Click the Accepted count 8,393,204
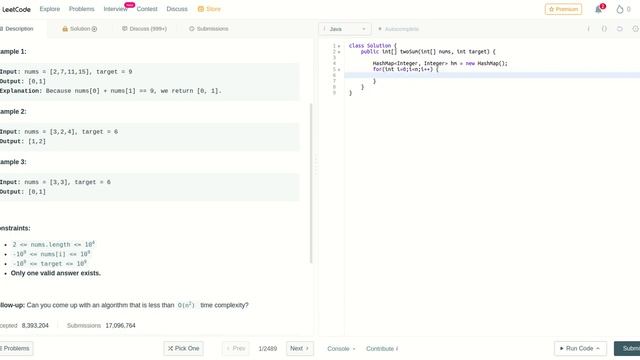 click(x=35, y=326)
